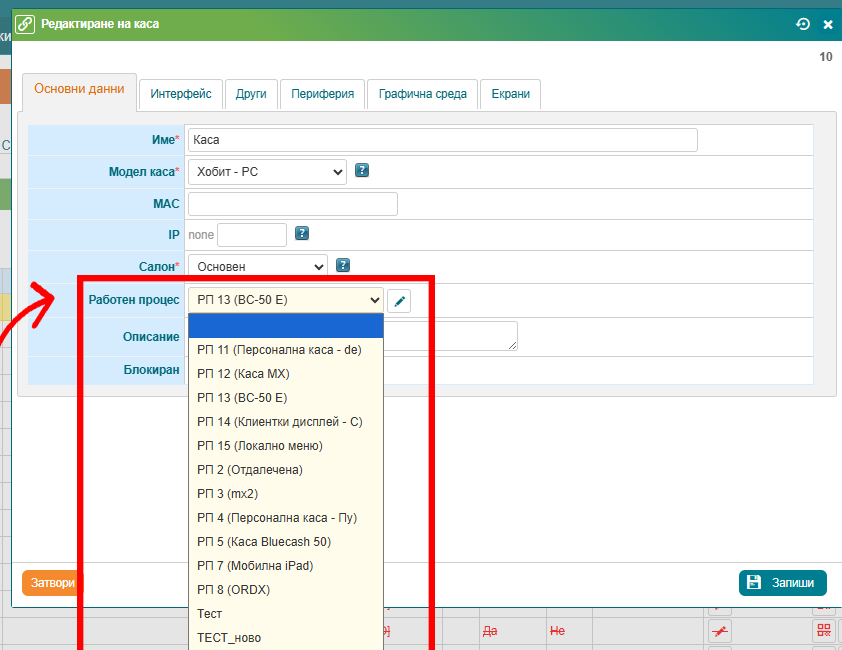Click the pencil edit icon beside Работен процес
Screen dimensions: 842x650
[399, 300]
